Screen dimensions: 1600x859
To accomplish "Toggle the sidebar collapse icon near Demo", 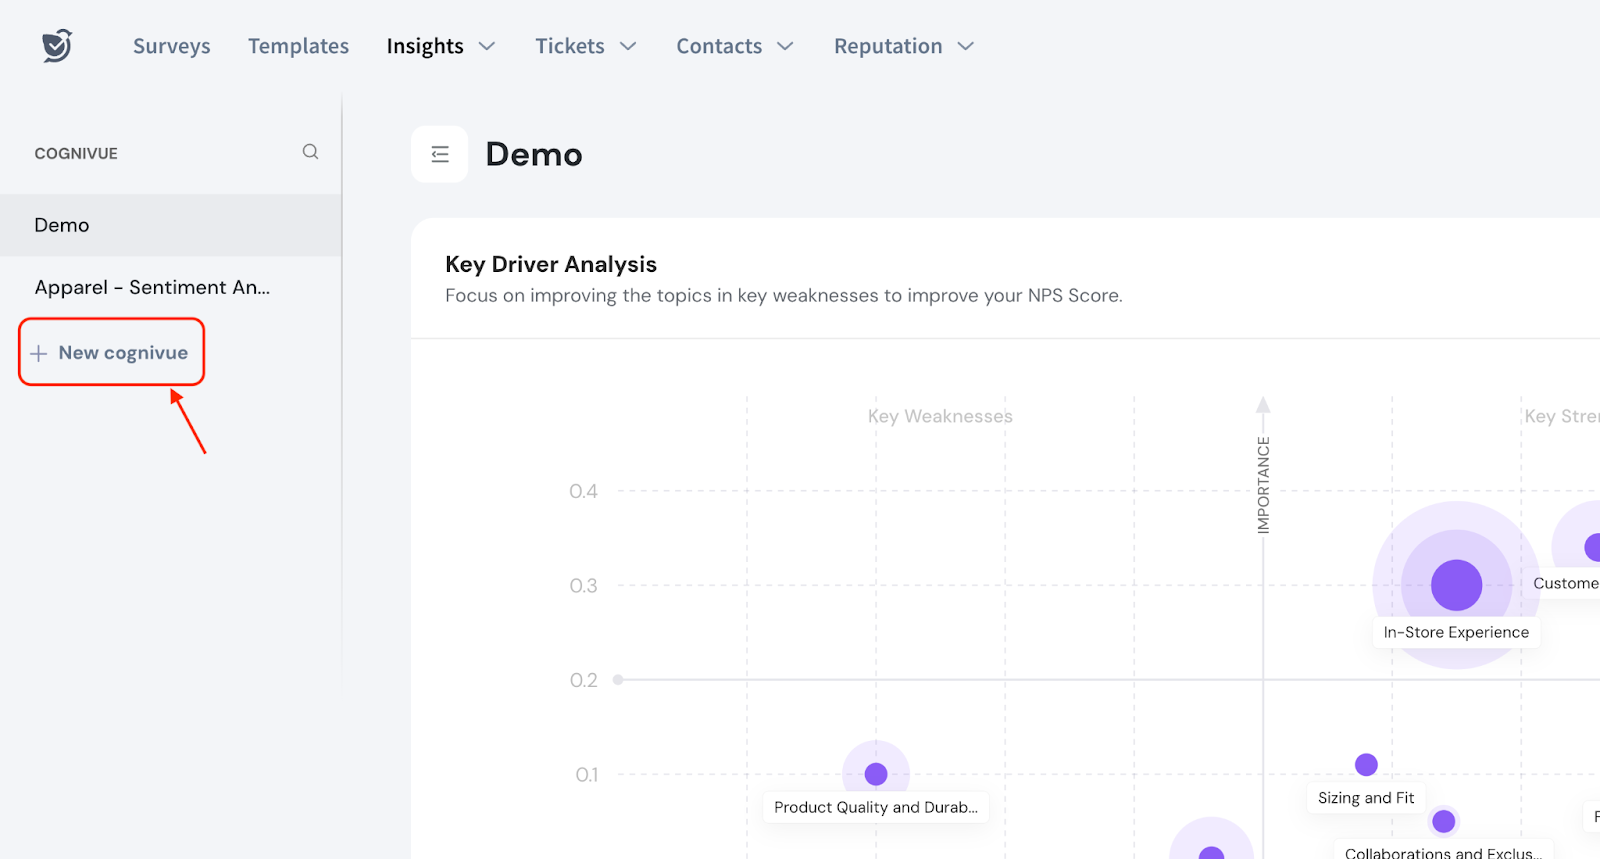I will click(440, 154).
